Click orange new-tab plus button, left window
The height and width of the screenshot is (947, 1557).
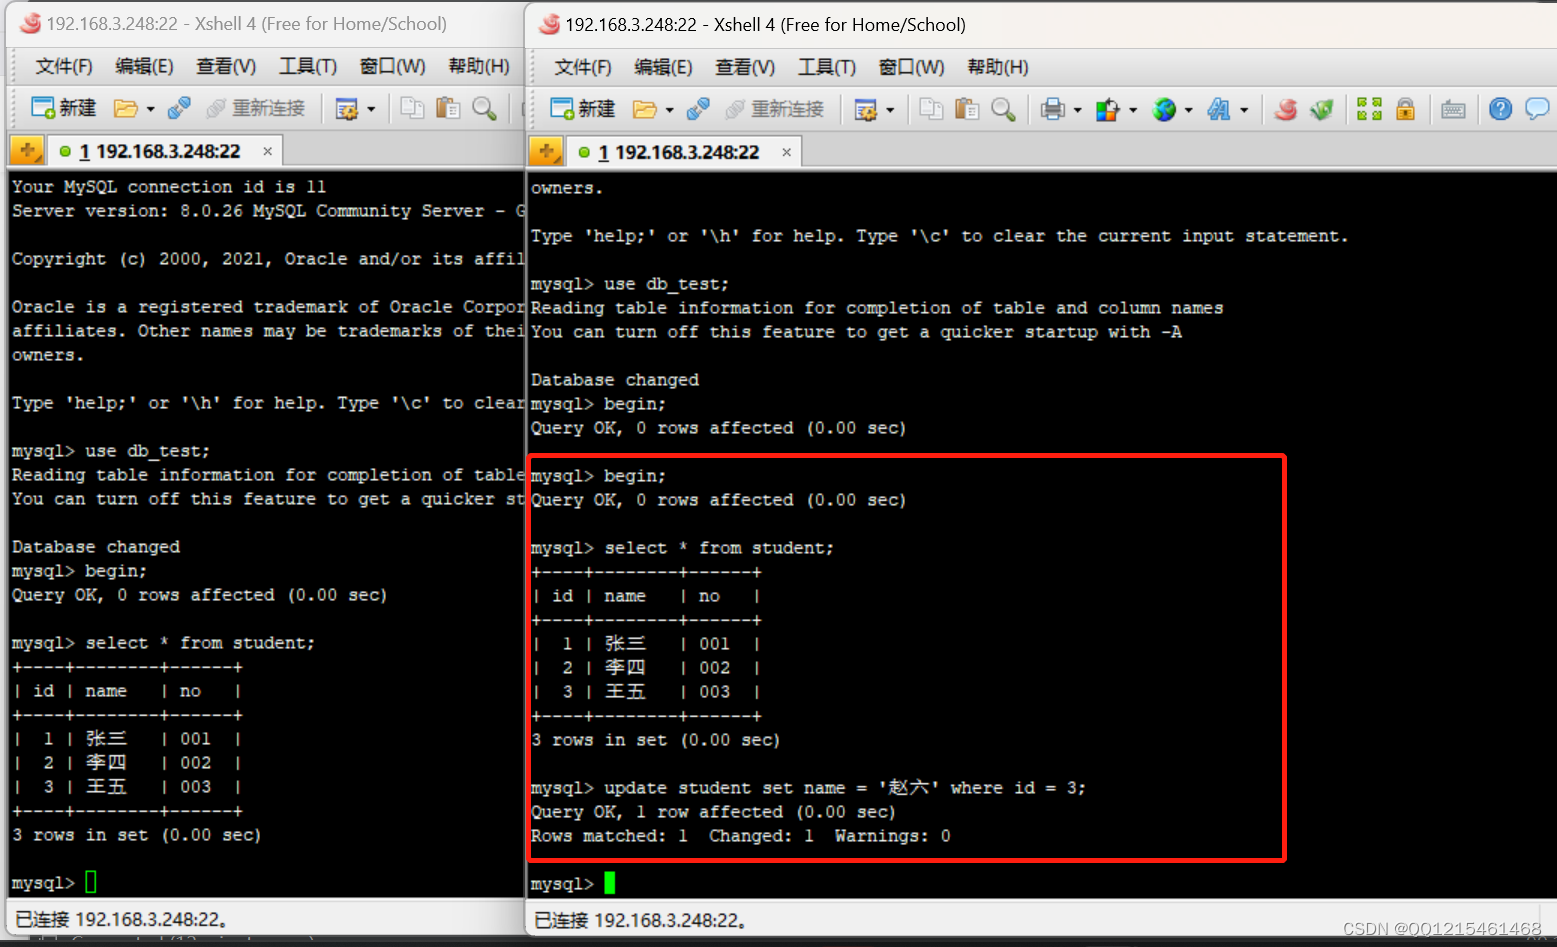point(27,150)
